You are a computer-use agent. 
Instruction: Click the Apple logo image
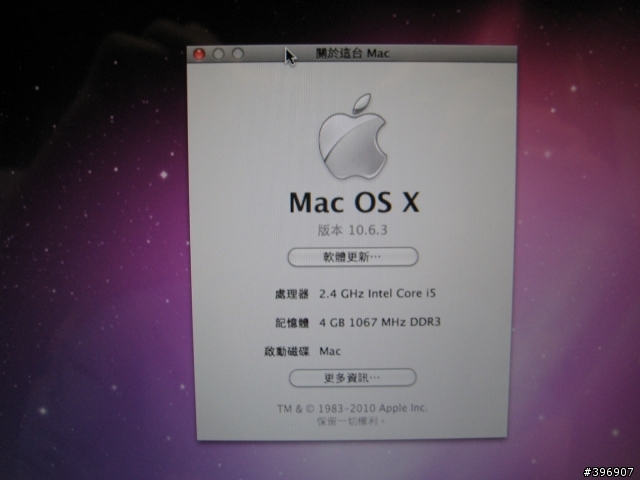[352, 137]
